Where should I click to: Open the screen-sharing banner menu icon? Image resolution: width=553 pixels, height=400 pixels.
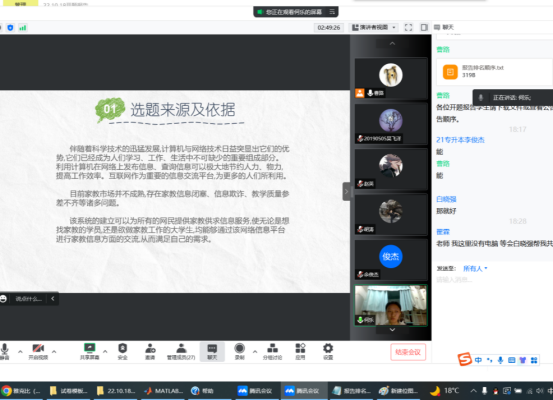click(332, 12)
